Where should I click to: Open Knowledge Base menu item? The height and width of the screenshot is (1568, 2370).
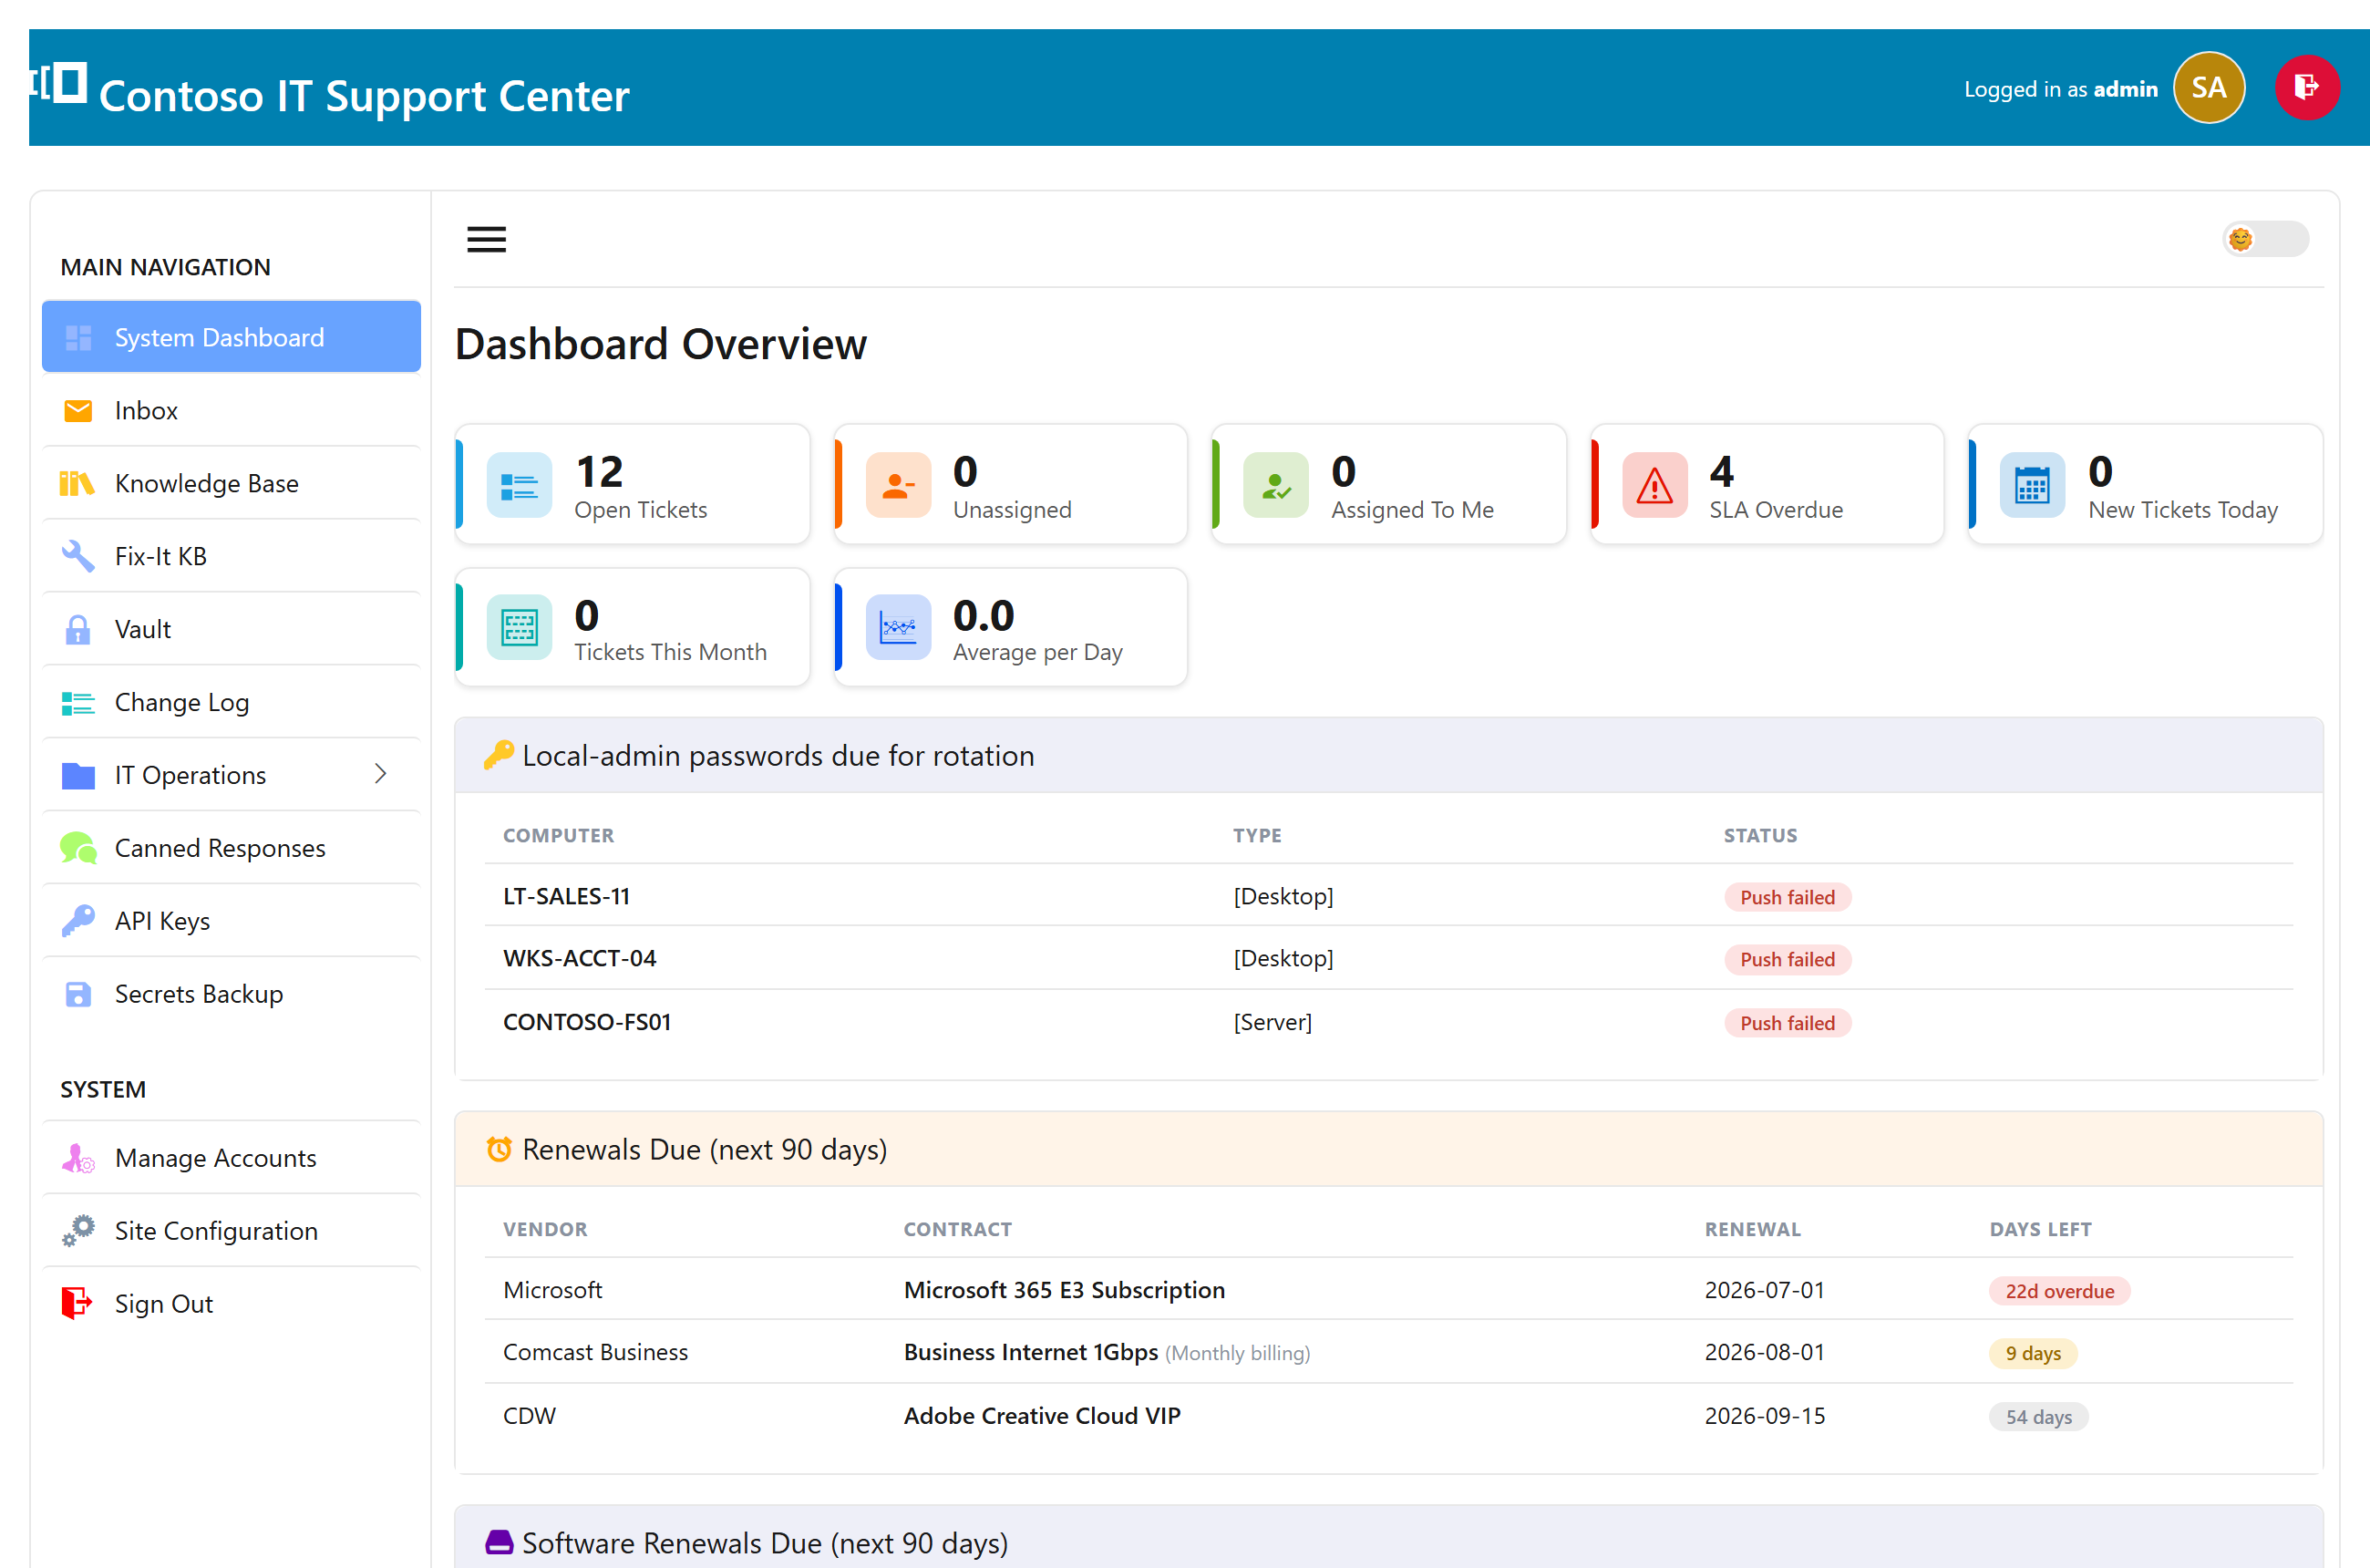(x=231, y=483)
